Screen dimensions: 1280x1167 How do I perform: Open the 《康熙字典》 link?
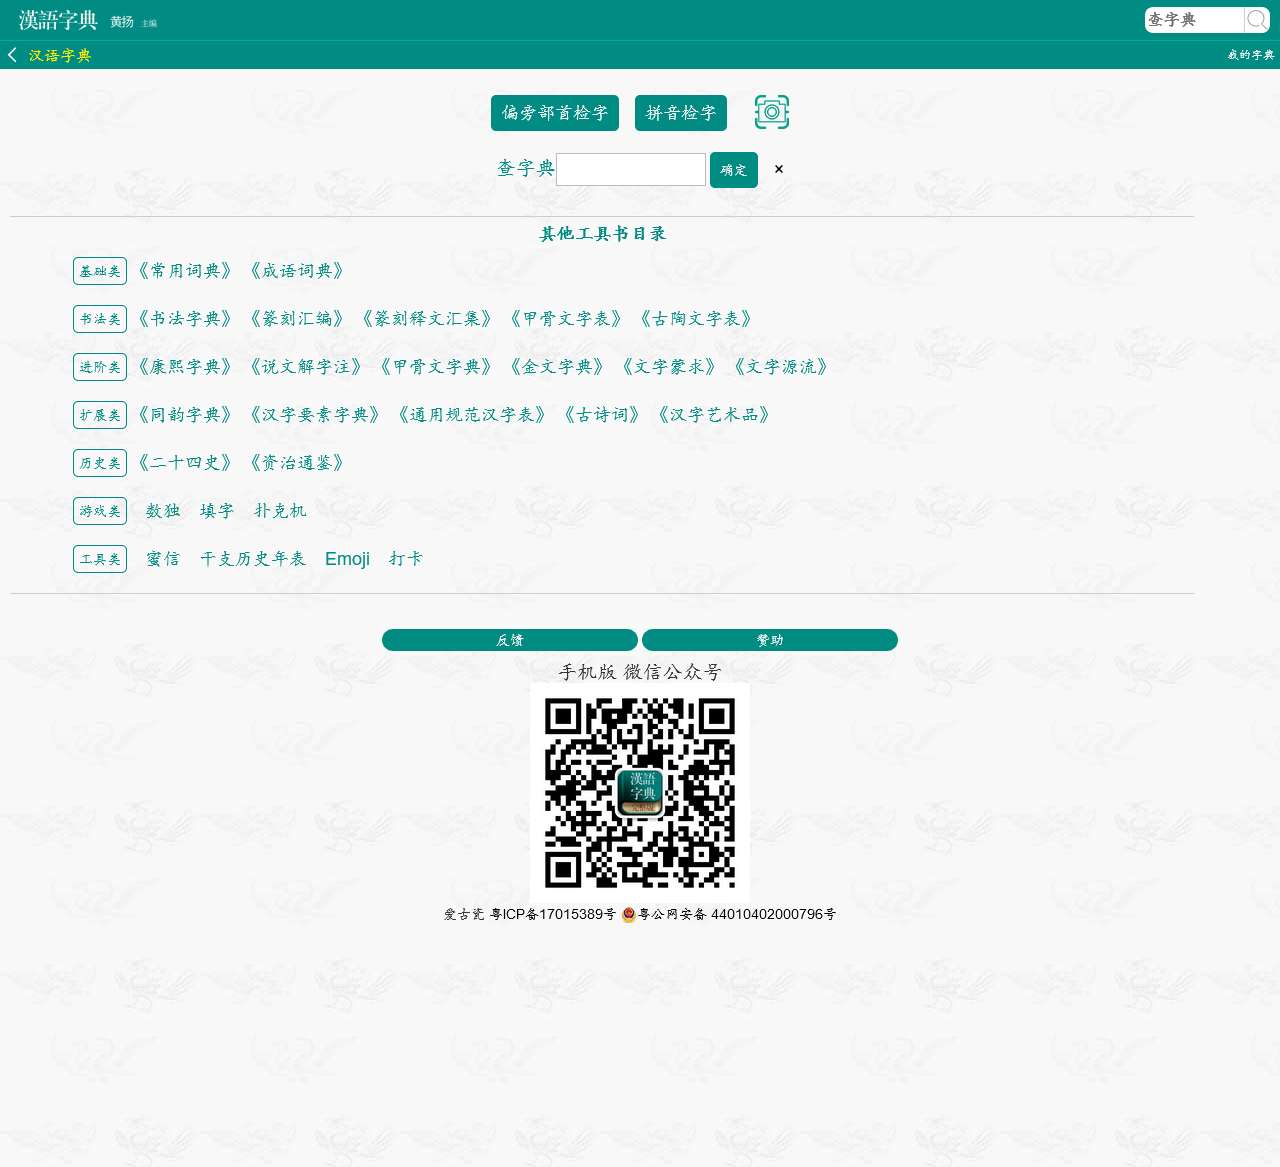185,367
